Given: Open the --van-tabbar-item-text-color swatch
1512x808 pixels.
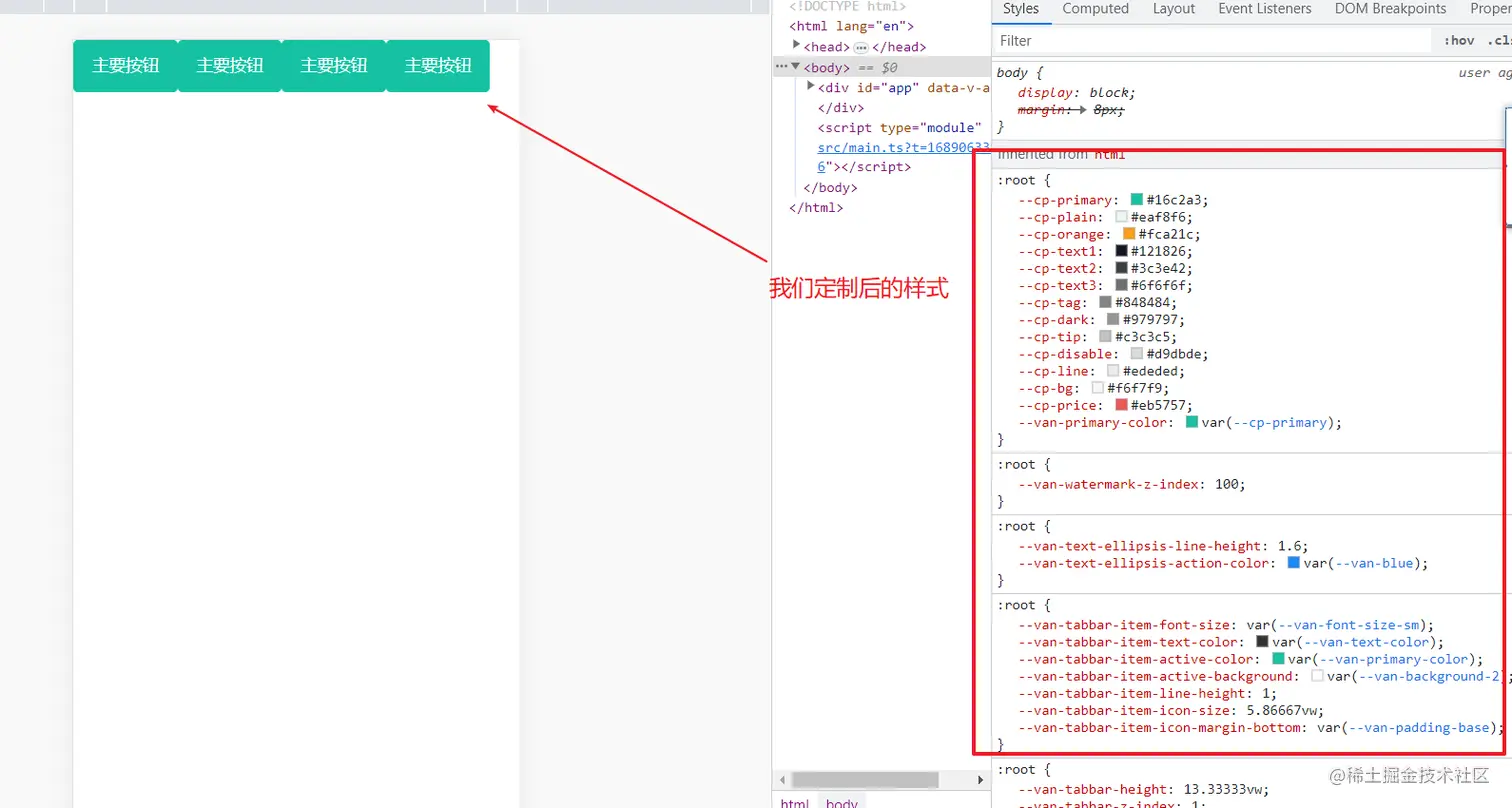Looking at the screenshot, I should point(1263,642).
